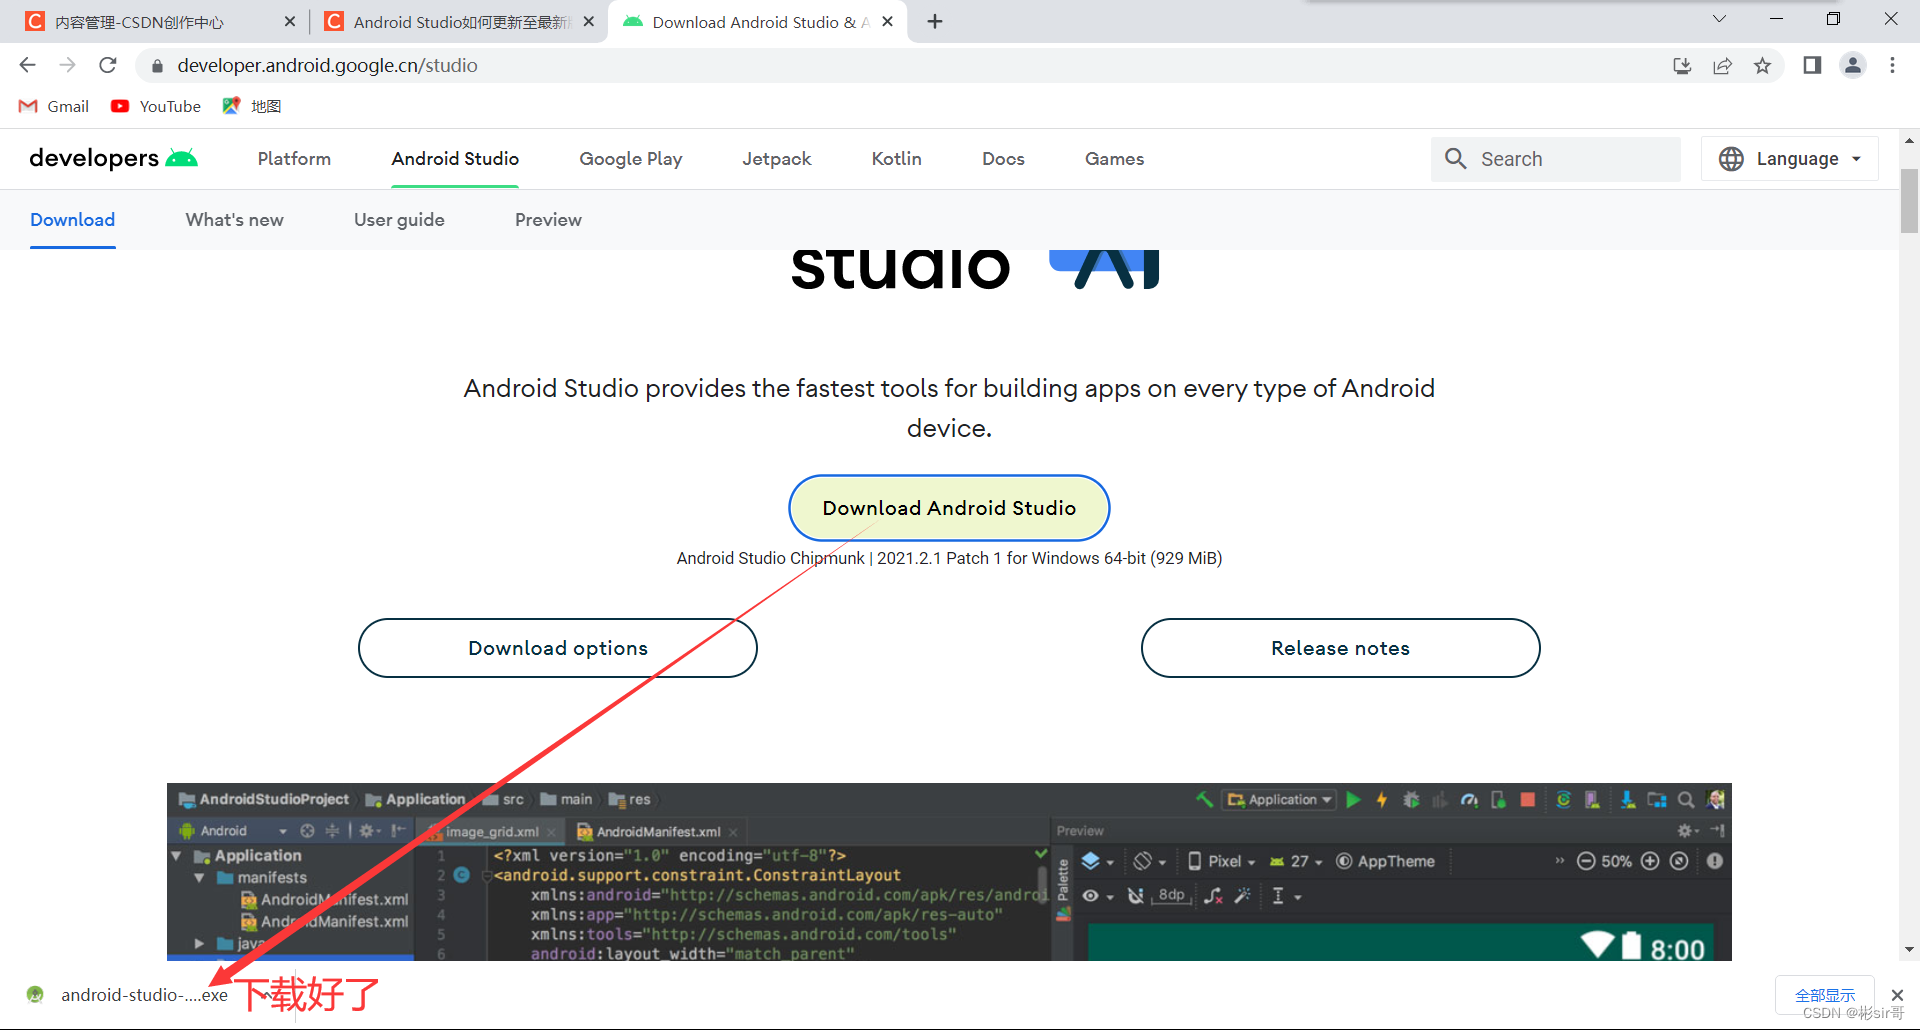The image size is (1920, 1030).
Task: Open the Language dropdown
Action: 1789,159
